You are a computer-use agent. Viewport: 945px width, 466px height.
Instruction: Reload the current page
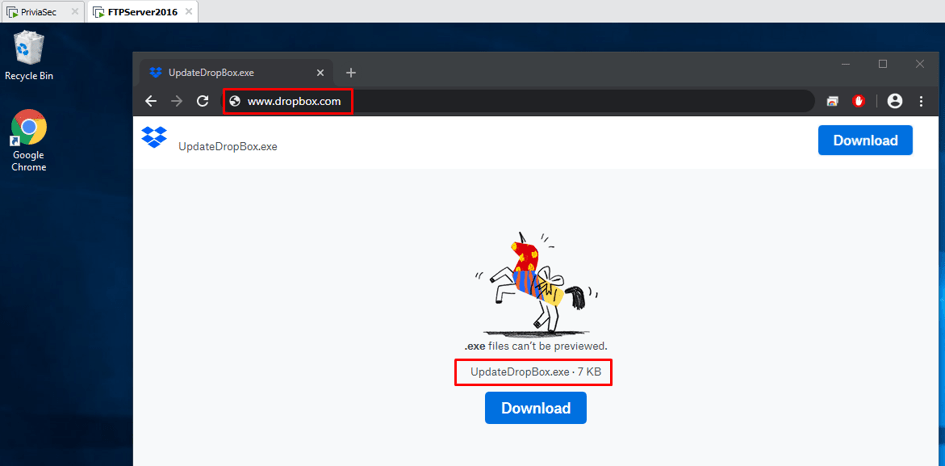(x=203, y=101)
